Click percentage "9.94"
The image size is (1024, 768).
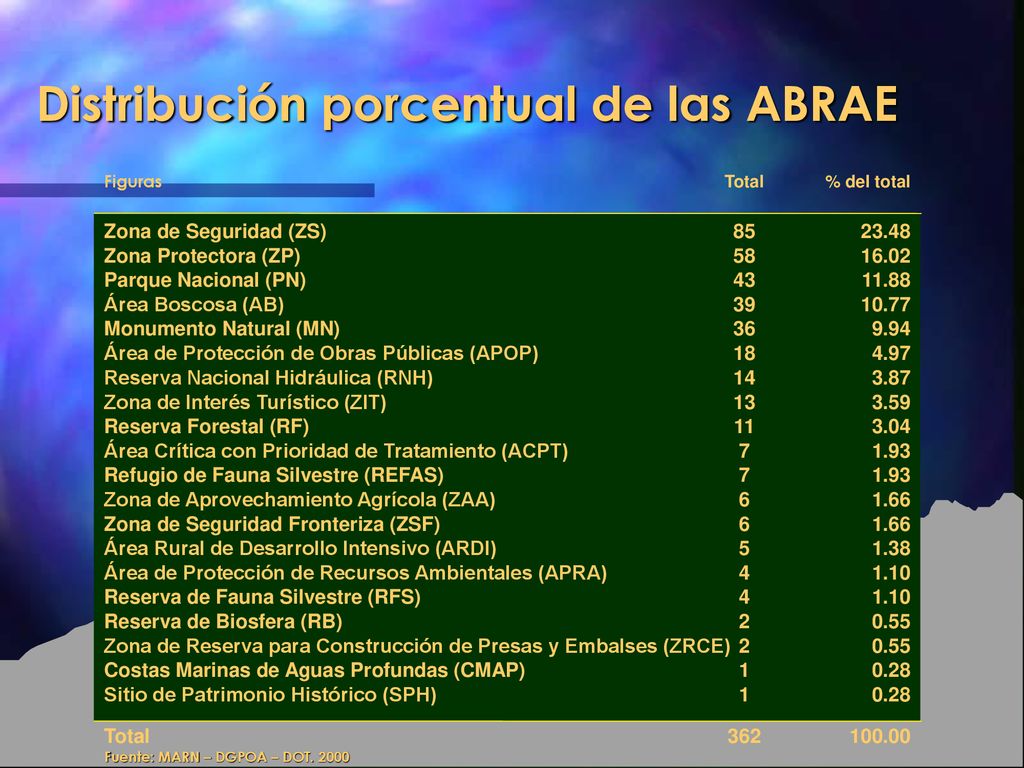click(x=891, y=328)
